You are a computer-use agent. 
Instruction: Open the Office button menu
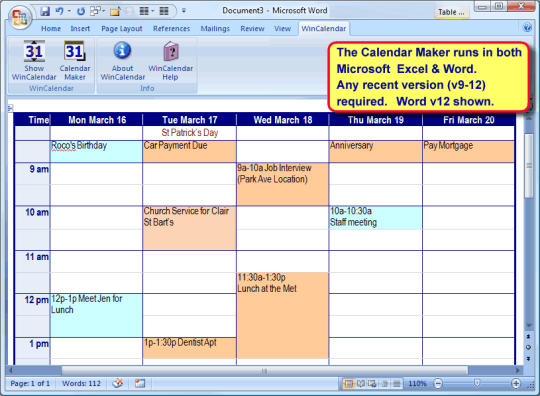click(20, 17)
